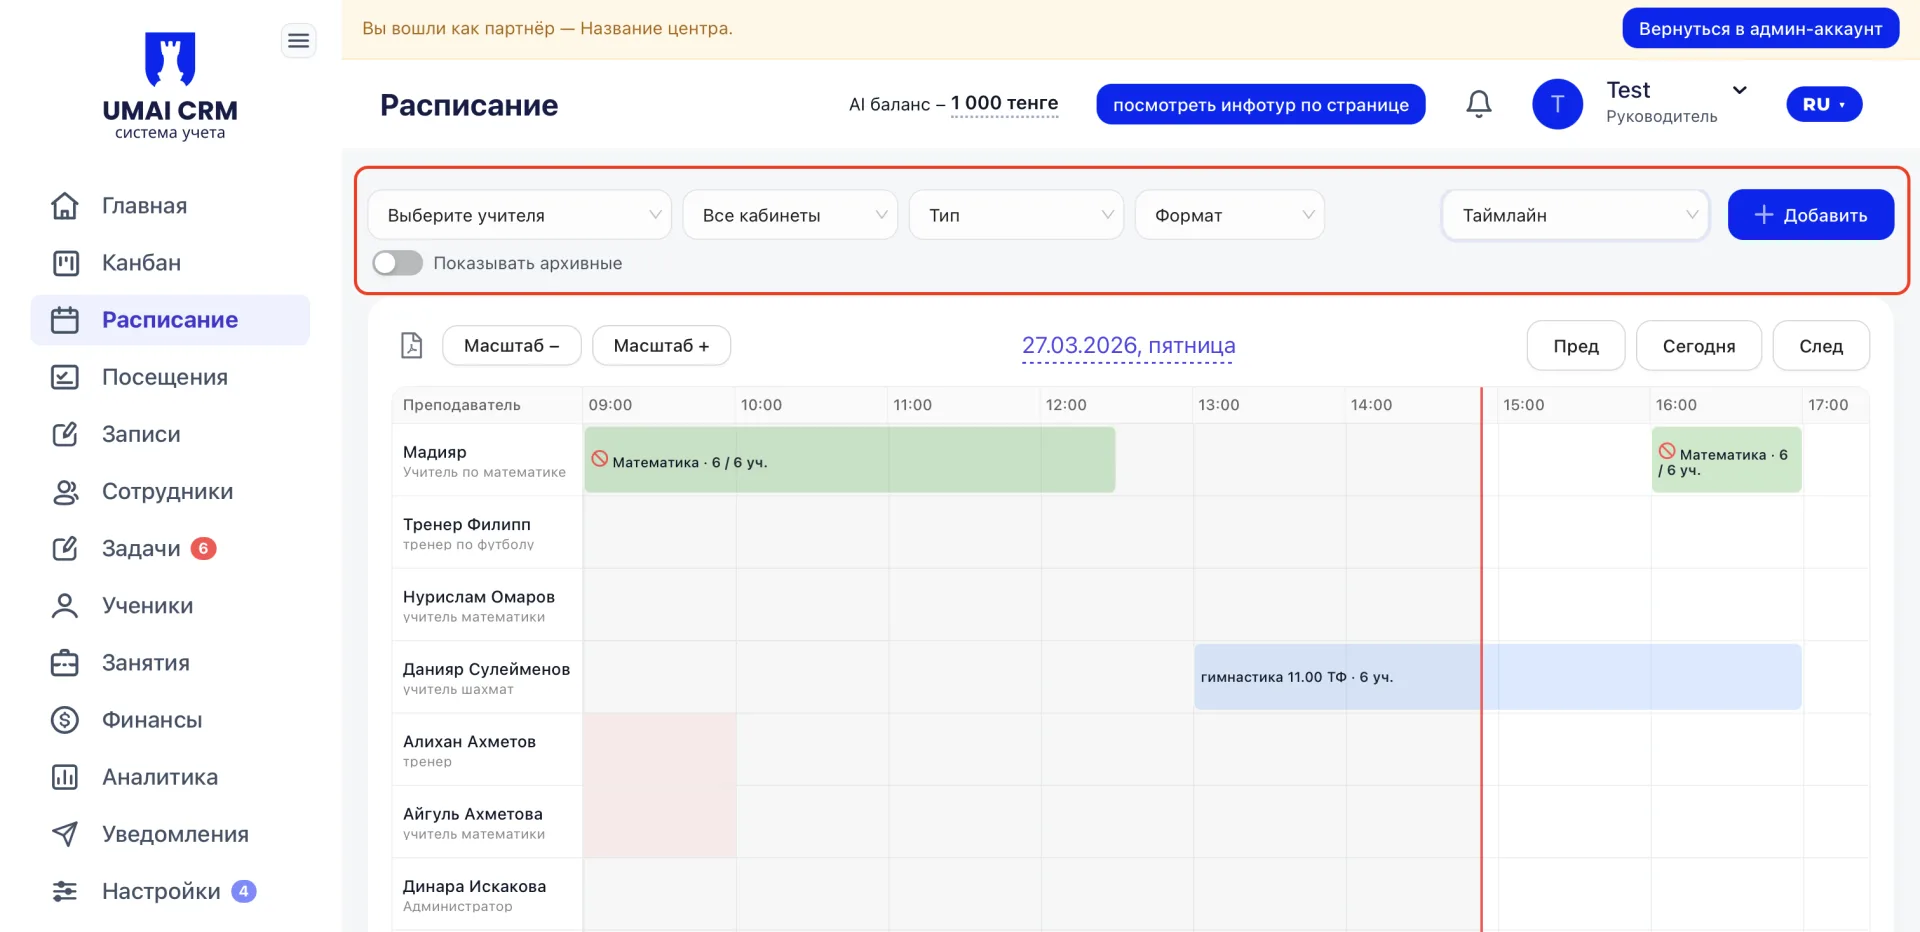The width and height of the screenshot is (1920, 932).
Task: Click the Пред button
Action: pyautogui.click(x=1576, y=346)
